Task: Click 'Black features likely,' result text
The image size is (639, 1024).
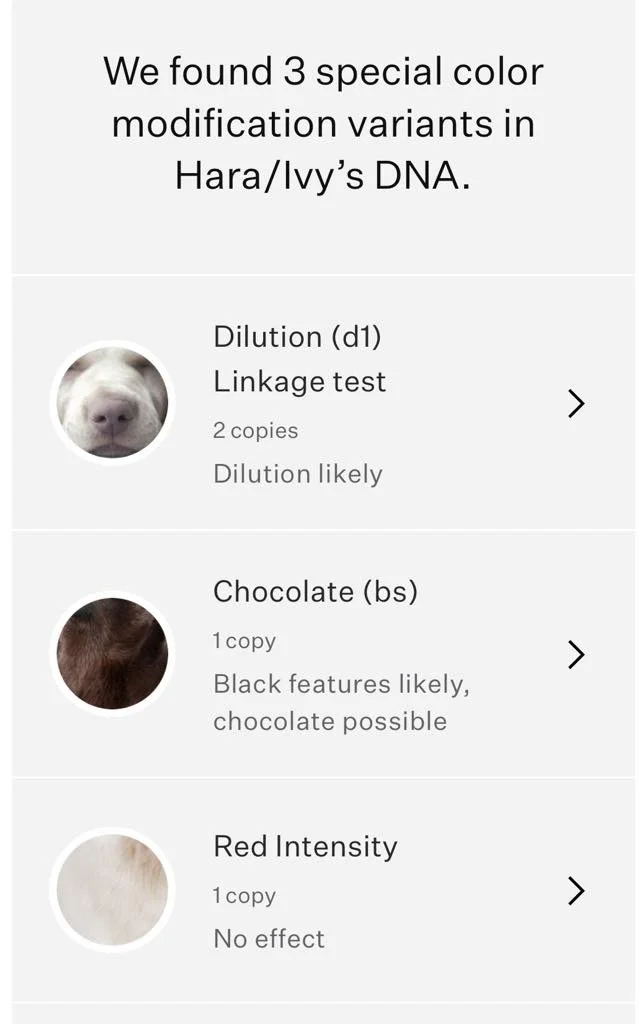Action: pos(342,684)
